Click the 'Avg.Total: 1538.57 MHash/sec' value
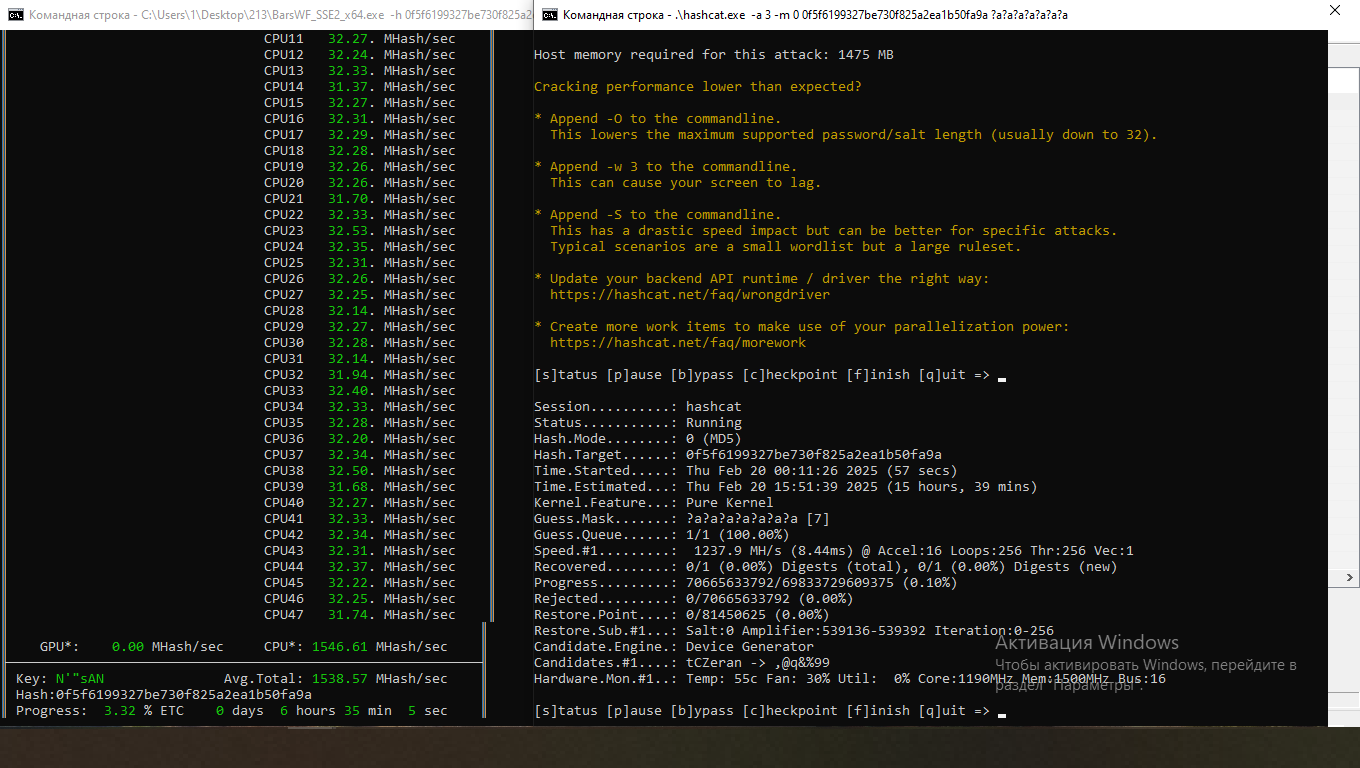 pos(336,679)
